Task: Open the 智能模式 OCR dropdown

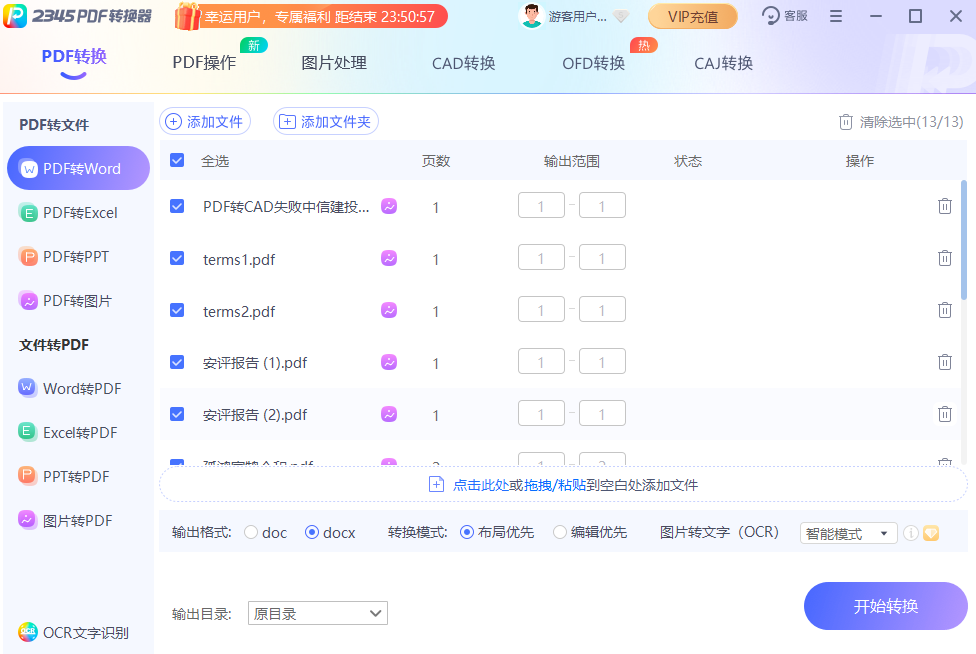Action: (848, 533)
